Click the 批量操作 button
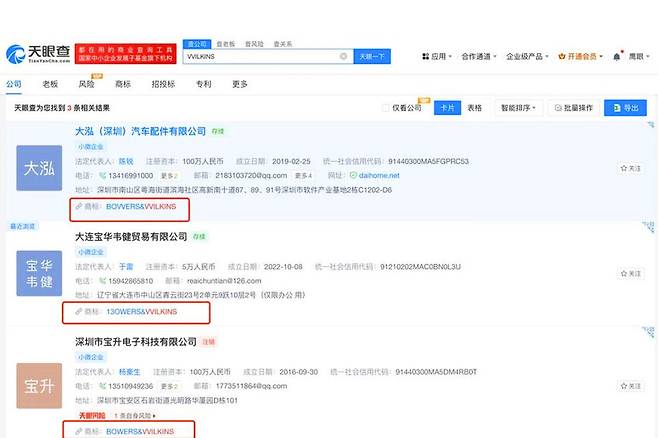 pyautogui.click(x=574, y=108)
